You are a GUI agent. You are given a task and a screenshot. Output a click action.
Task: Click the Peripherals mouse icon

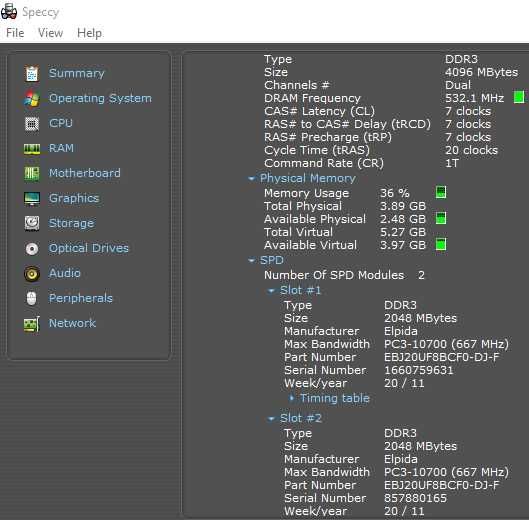(x=31, y=299)
